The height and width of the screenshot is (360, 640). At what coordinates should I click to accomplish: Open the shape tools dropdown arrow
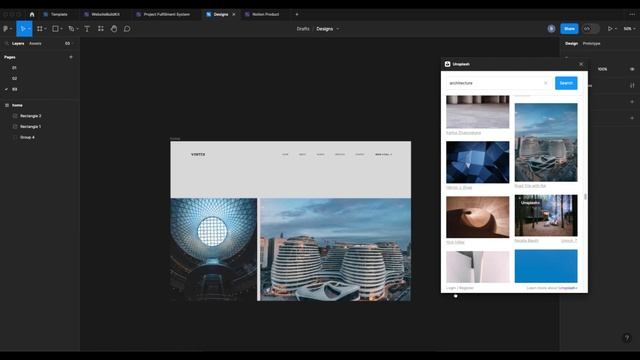[x=61, y=29]
